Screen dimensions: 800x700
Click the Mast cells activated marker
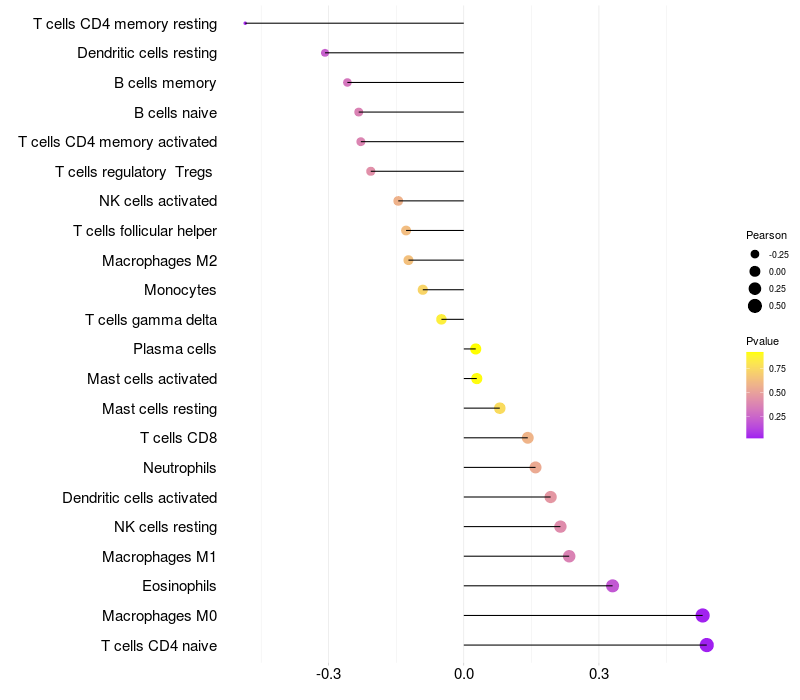click(x=477, y=379)
